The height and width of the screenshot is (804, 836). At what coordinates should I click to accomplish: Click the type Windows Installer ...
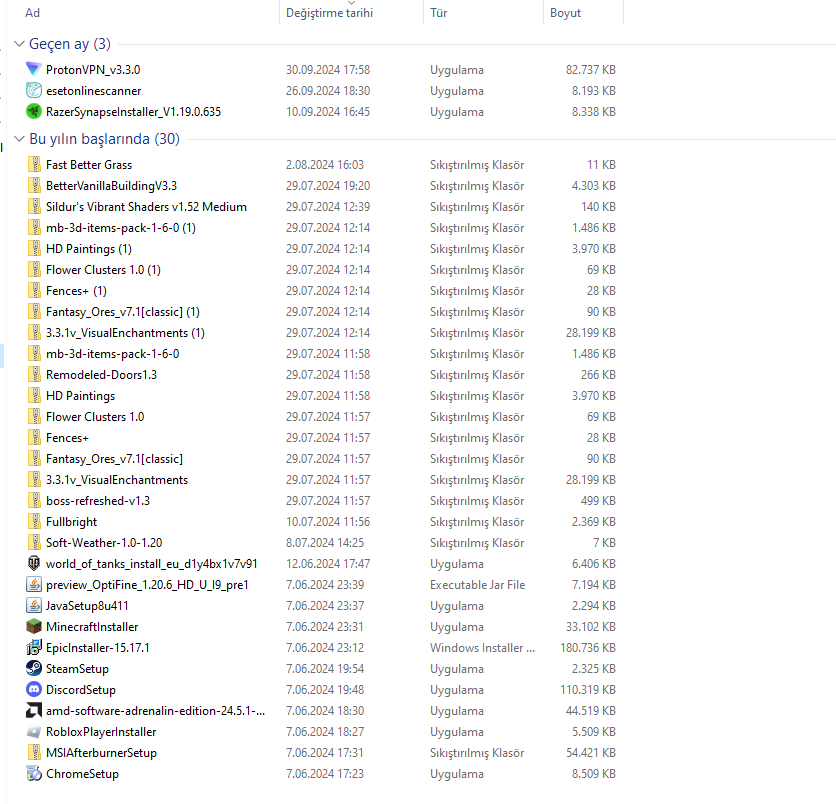[483, 648]
